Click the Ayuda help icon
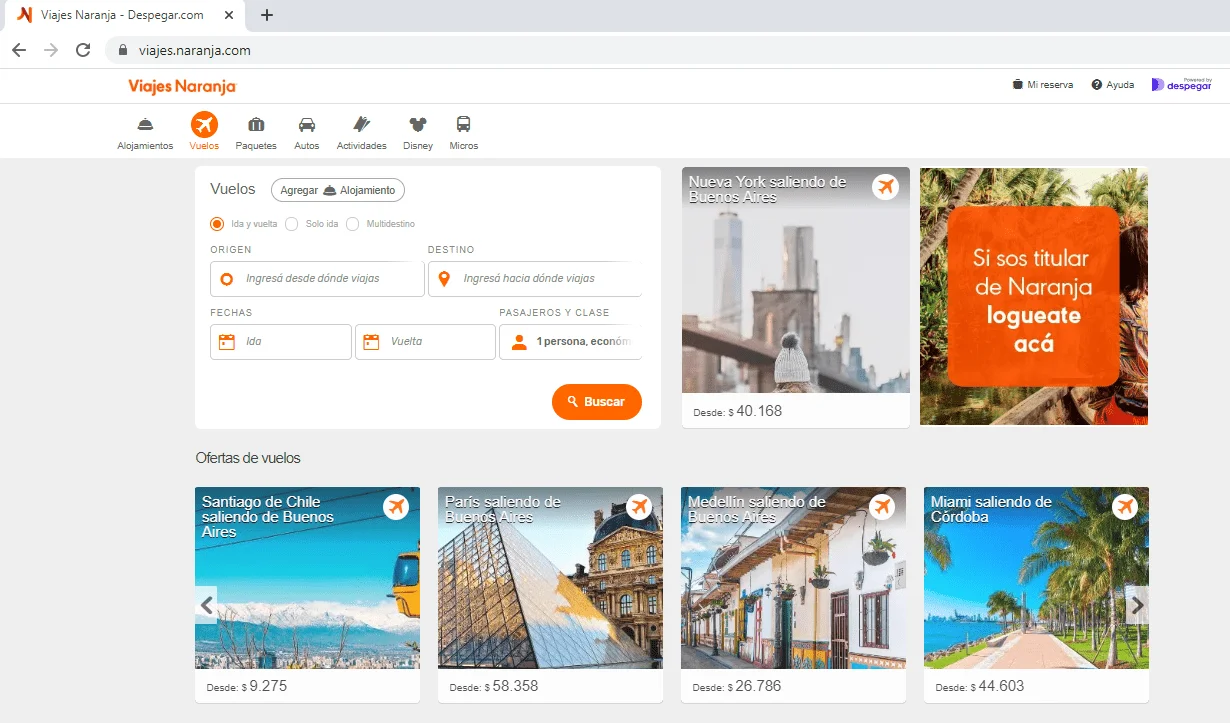The image size is (1230, 723). tap(1097, 85)
